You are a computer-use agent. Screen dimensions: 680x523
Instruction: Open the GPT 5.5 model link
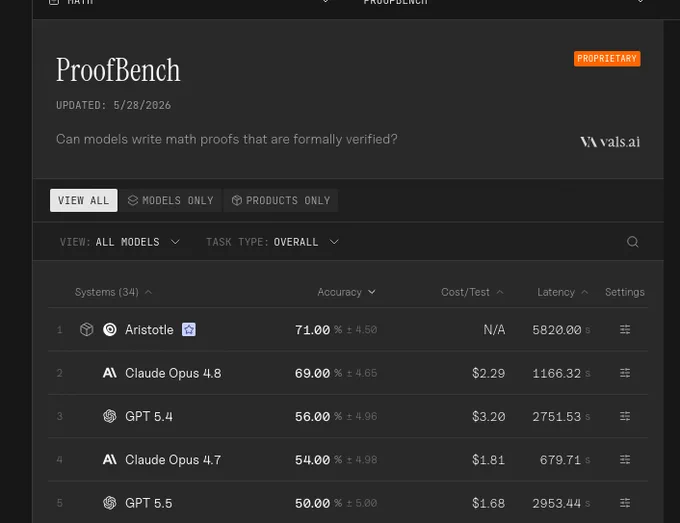149,503
